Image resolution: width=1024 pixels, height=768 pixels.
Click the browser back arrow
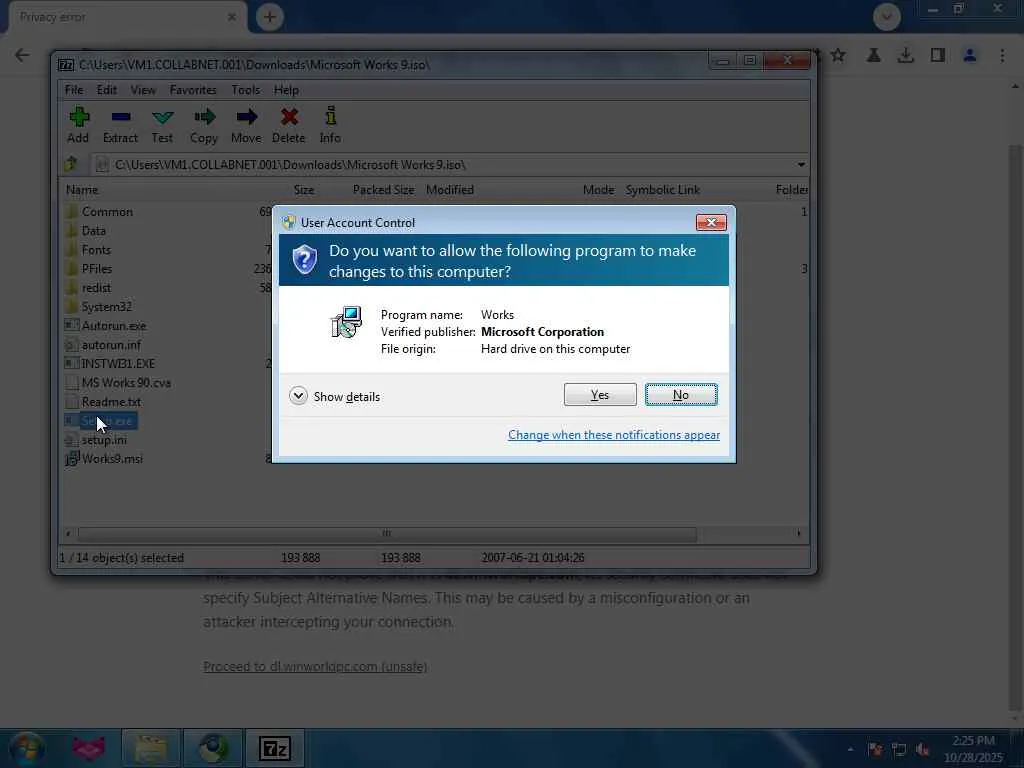[22, 55]
